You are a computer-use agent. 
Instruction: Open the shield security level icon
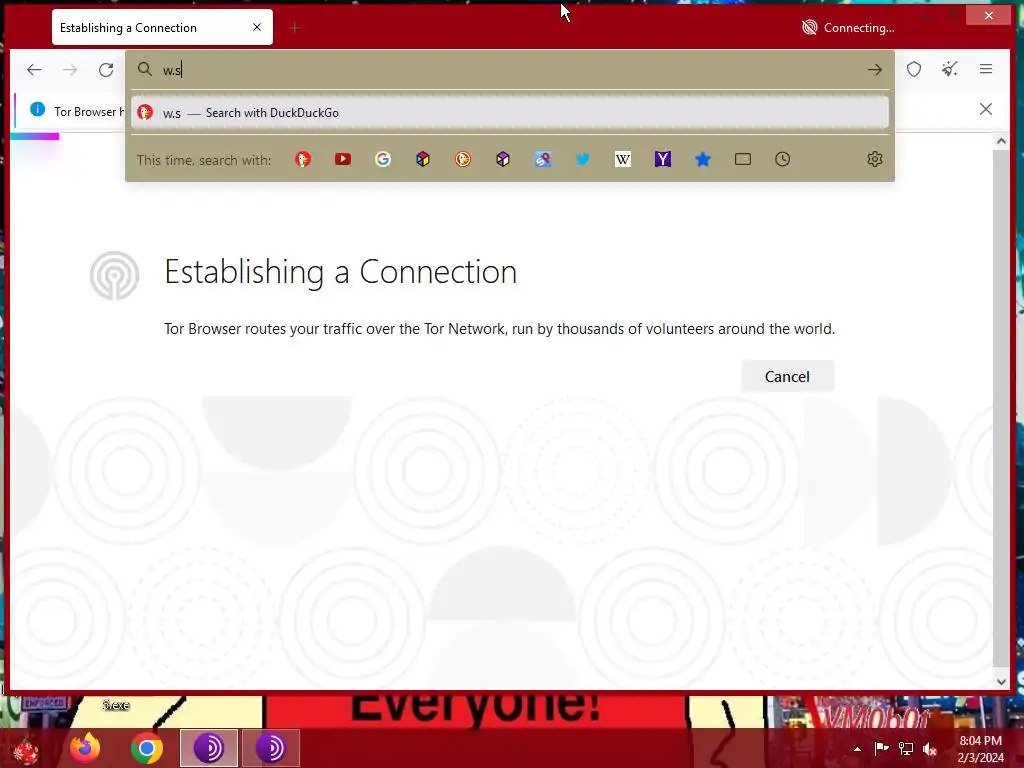coord(914,69)
